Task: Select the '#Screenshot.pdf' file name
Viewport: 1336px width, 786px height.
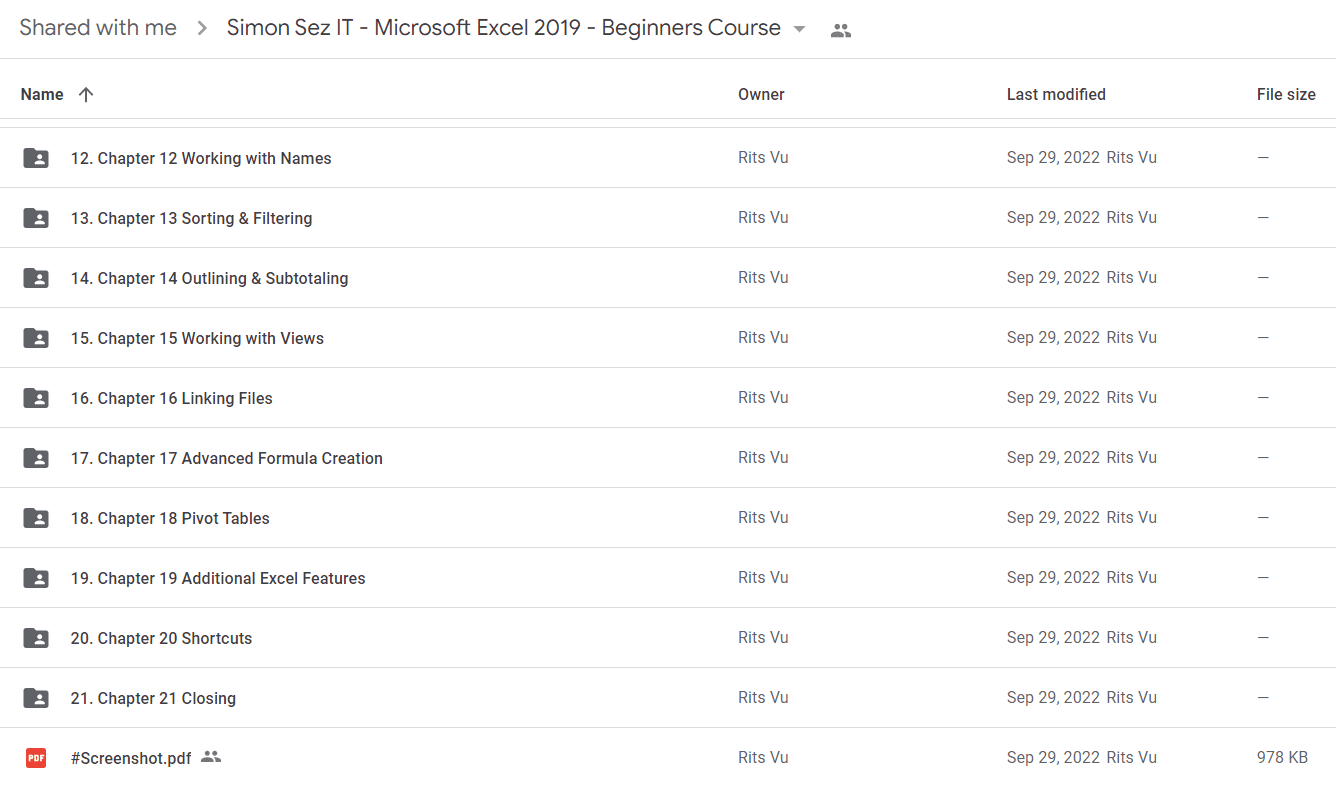Action: coord(131,758)
